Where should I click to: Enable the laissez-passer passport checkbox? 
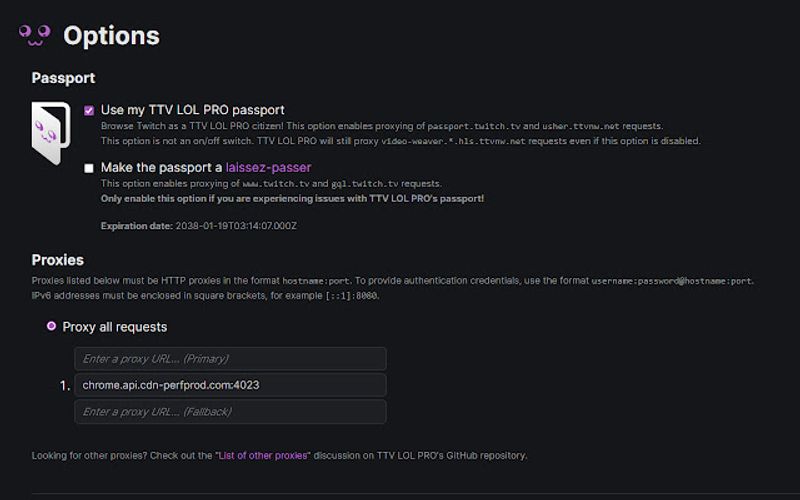(x=89, y=168)
